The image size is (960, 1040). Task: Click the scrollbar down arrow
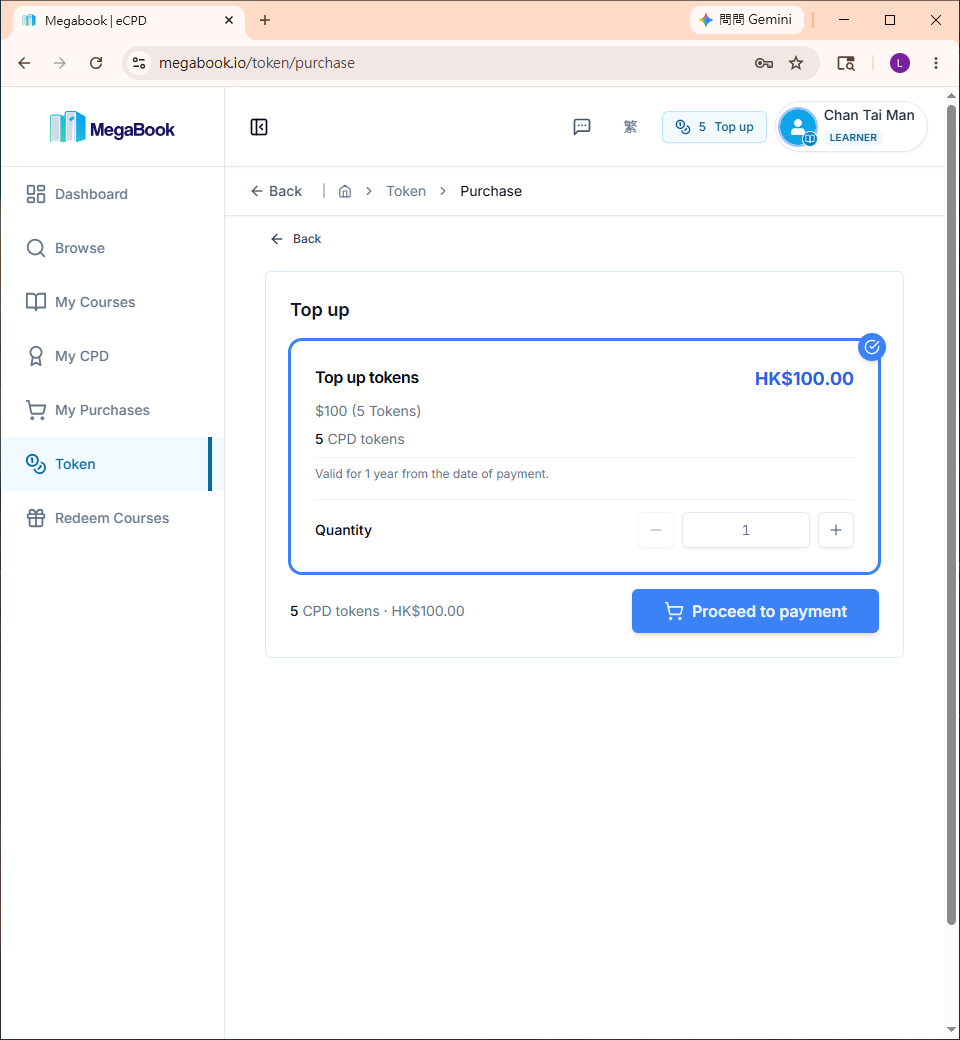[951, 1030]
